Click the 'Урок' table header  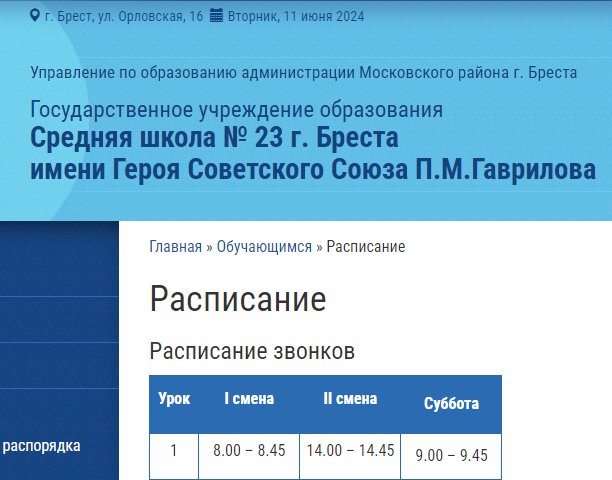click(174, 399)
